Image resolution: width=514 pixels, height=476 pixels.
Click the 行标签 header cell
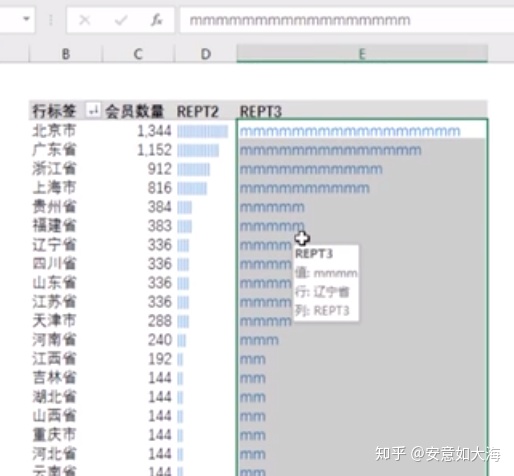click(54, 111)
